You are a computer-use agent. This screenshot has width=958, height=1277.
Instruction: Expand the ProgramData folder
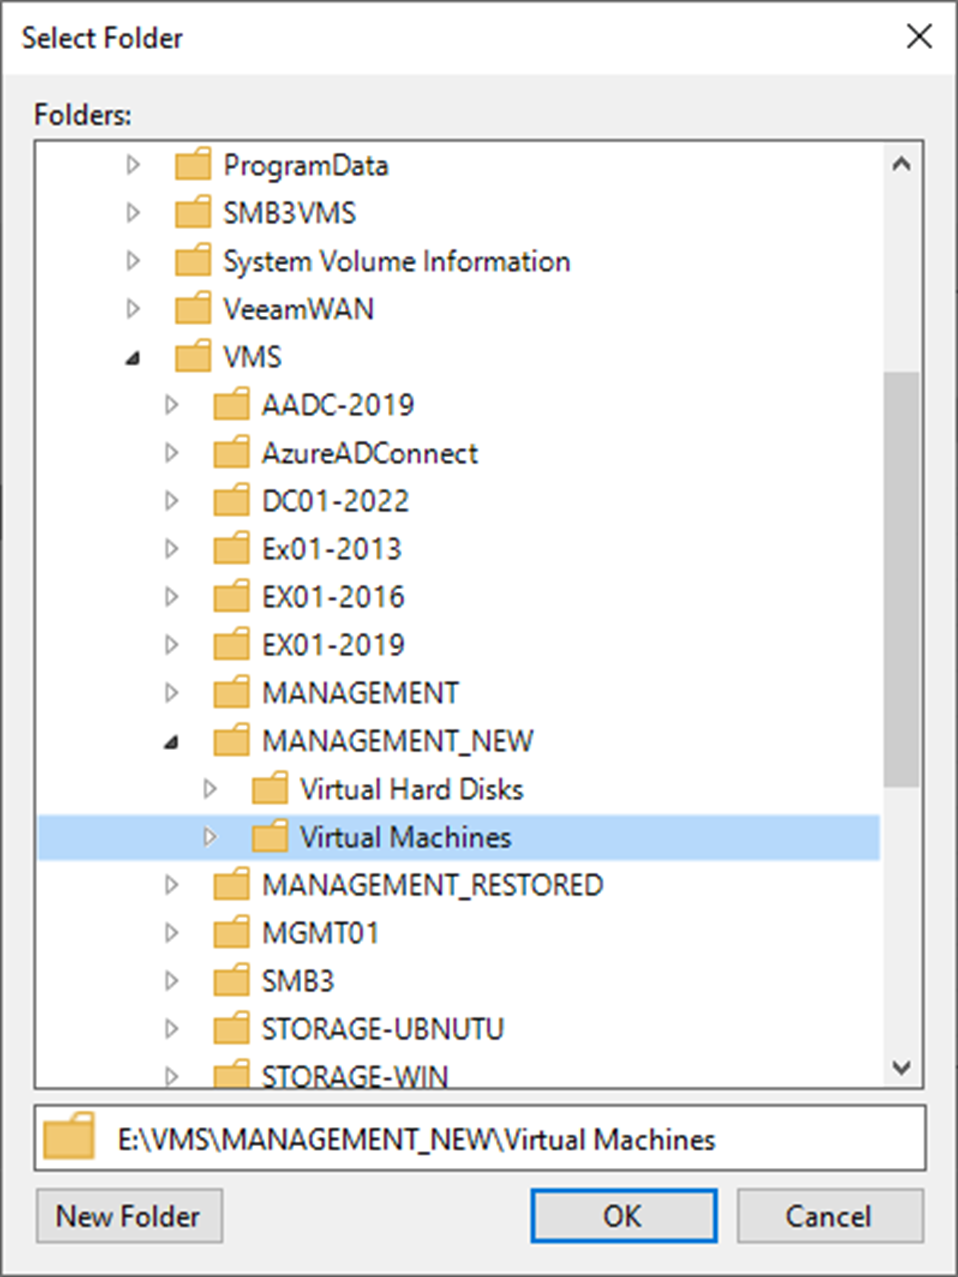133,164
